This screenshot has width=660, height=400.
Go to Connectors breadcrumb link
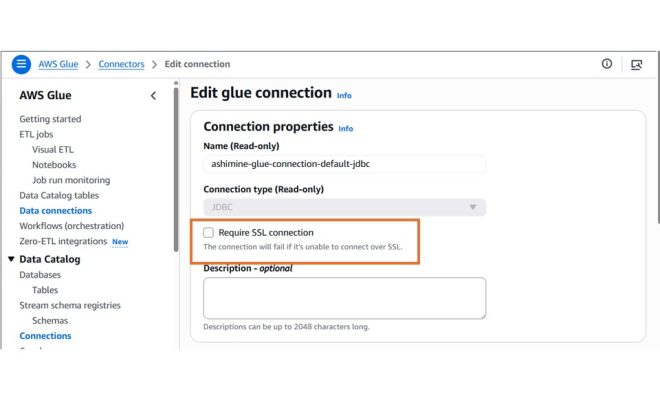pos(121,64)
